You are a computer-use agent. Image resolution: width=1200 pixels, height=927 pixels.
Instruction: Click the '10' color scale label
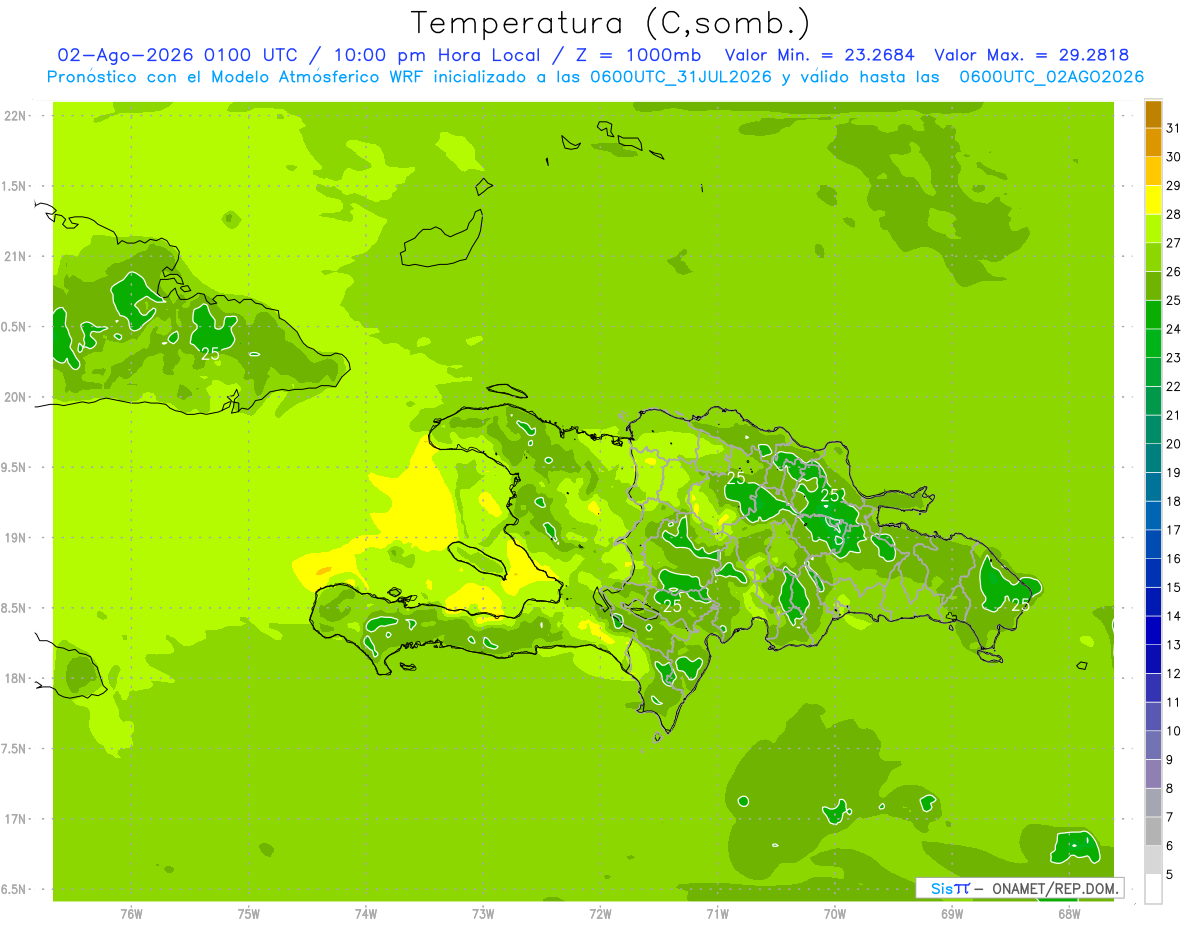(x=1174, y=731)
